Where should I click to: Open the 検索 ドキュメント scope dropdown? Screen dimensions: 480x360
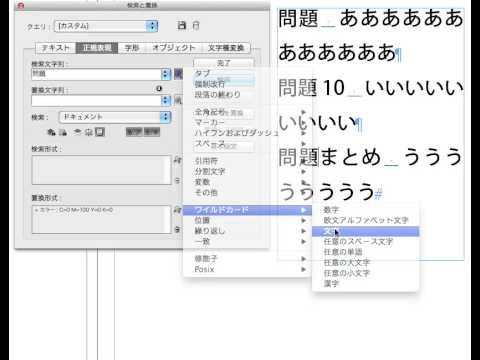115,117
